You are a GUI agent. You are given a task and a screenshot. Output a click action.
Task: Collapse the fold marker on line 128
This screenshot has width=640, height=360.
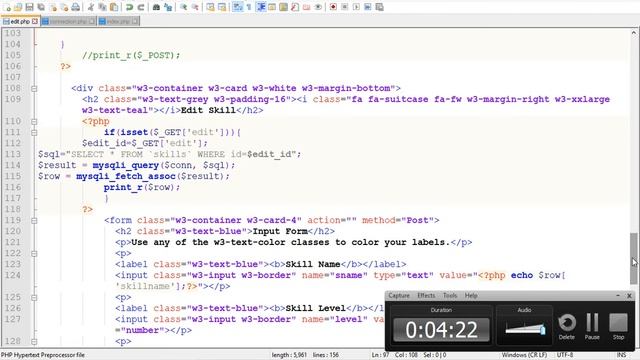[34, 342]
